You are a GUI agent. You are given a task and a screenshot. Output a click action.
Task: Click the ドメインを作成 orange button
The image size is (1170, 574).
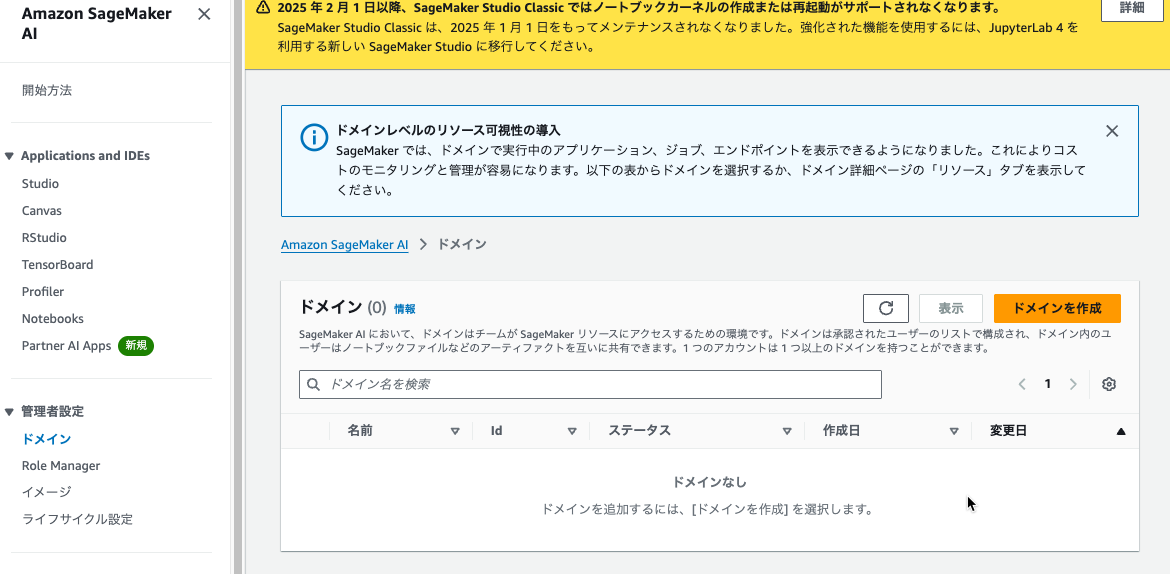click(x=1057, y=308)
